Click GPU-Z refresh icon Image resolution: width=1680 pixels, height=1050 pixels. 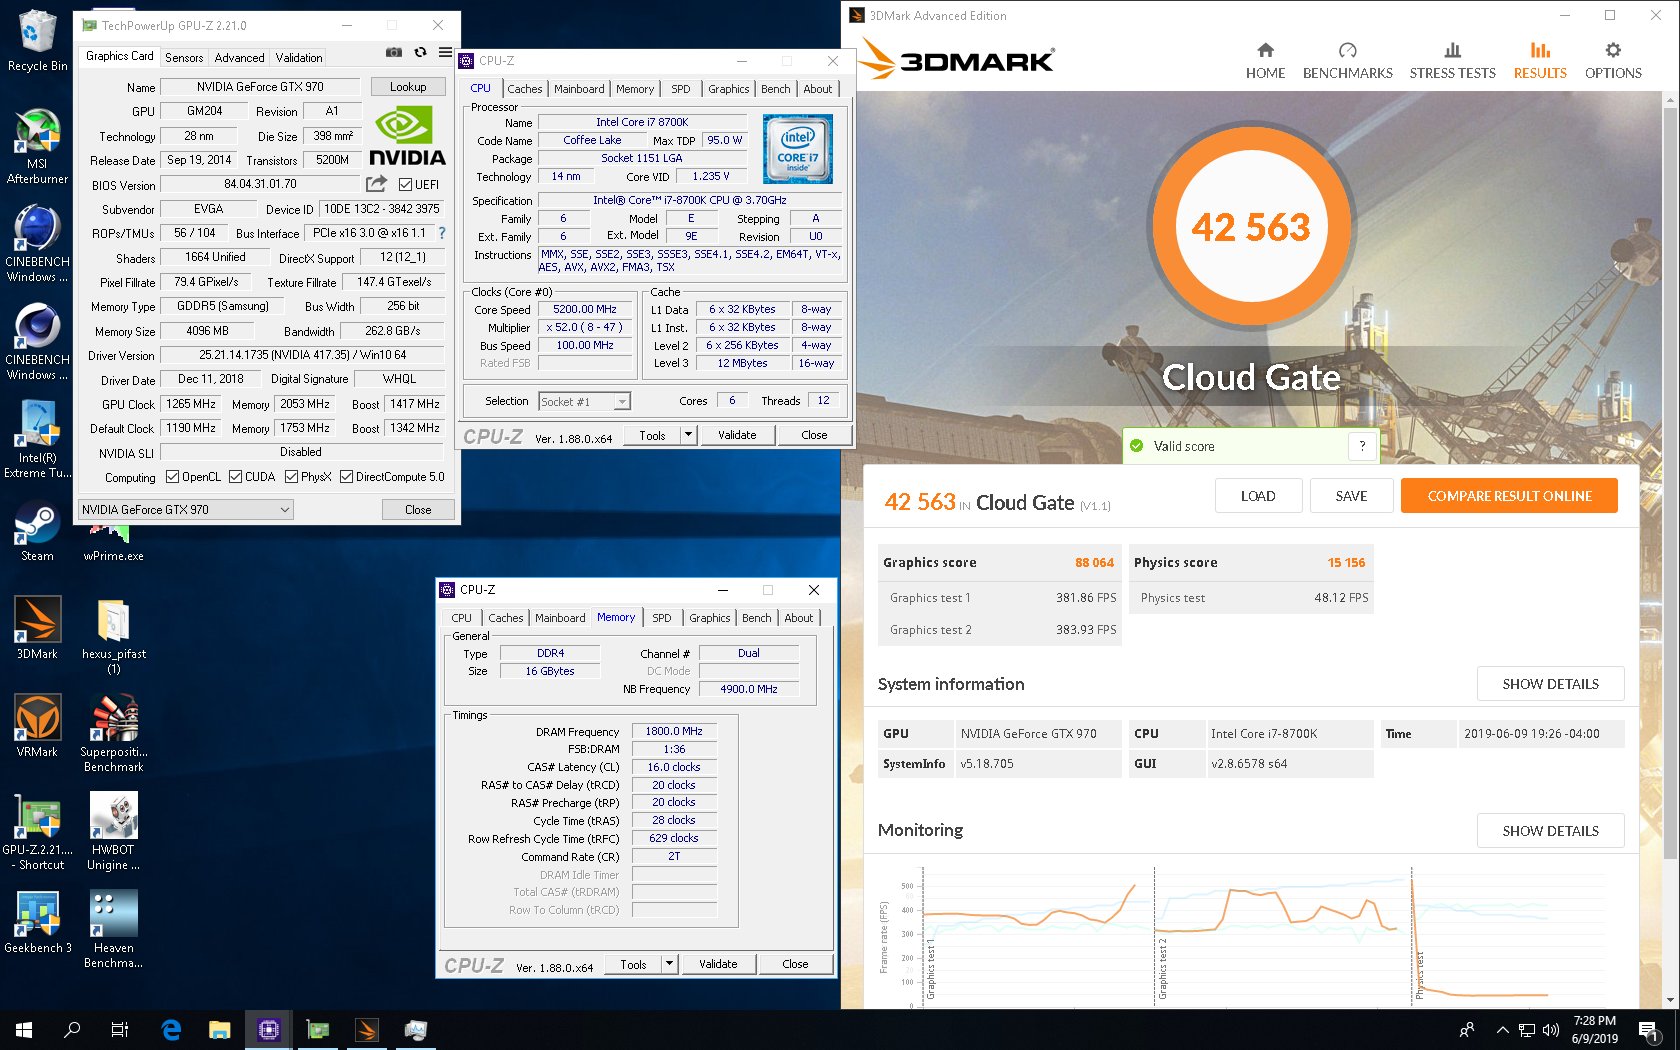pos(420,52)
